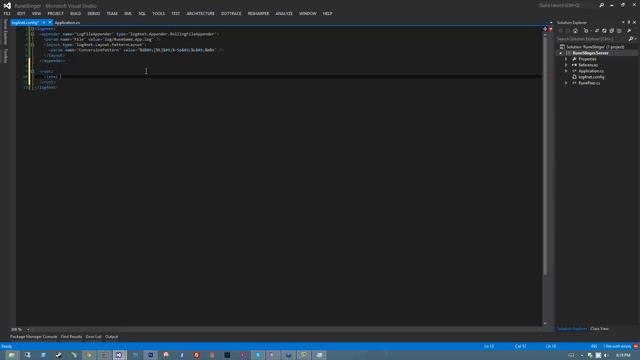Open the Error List tab
This screenshot has width=640, height=360.
[x=93, y=337]
